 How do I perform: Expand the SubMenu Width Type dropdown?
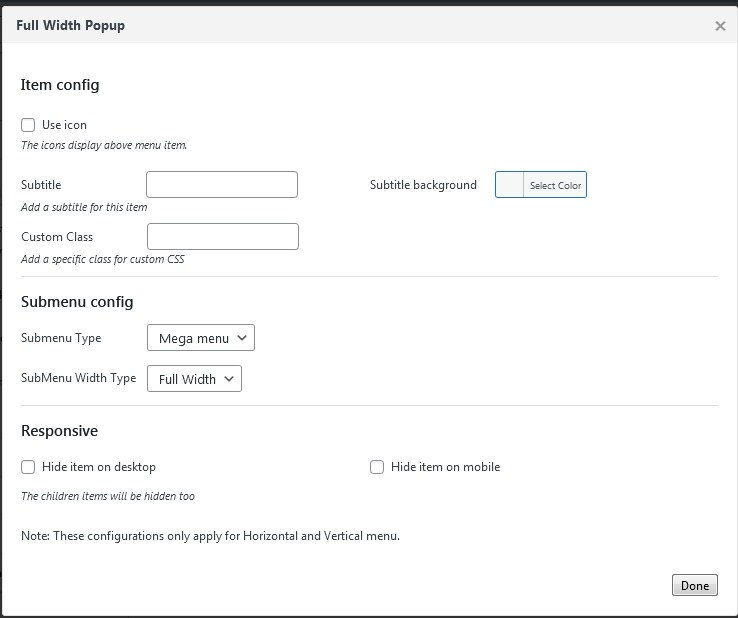click(x=194, y=379)
